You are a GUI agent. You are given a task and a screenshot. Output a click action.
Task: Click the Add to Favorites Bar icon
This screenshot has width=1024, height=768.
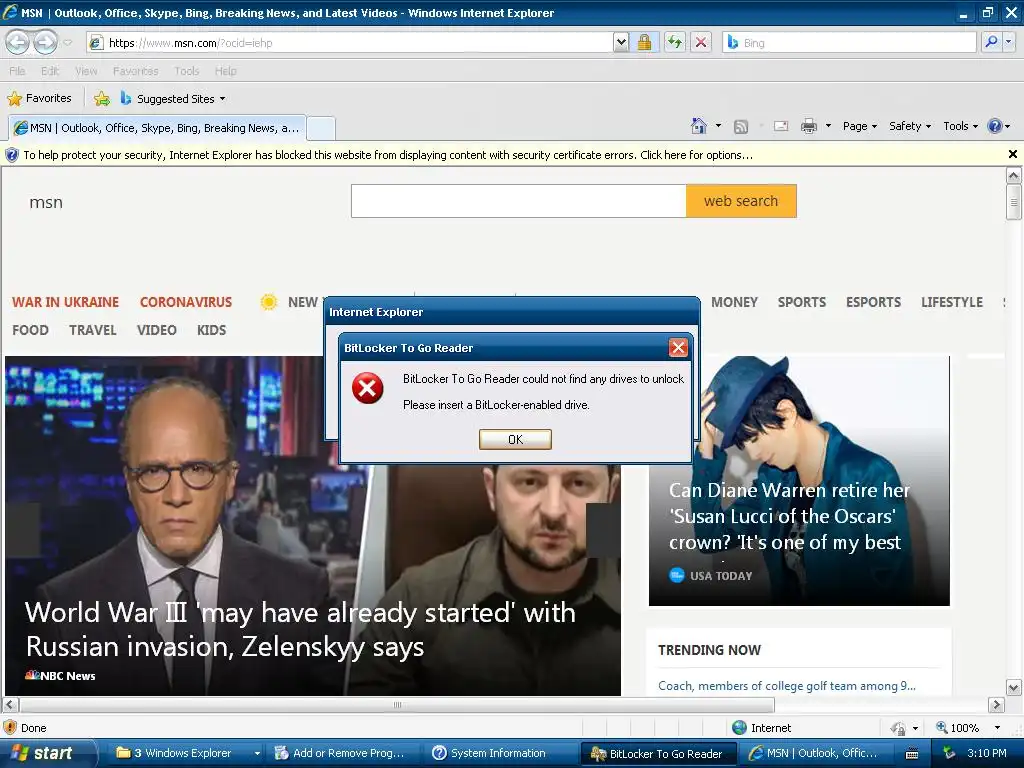102,99
